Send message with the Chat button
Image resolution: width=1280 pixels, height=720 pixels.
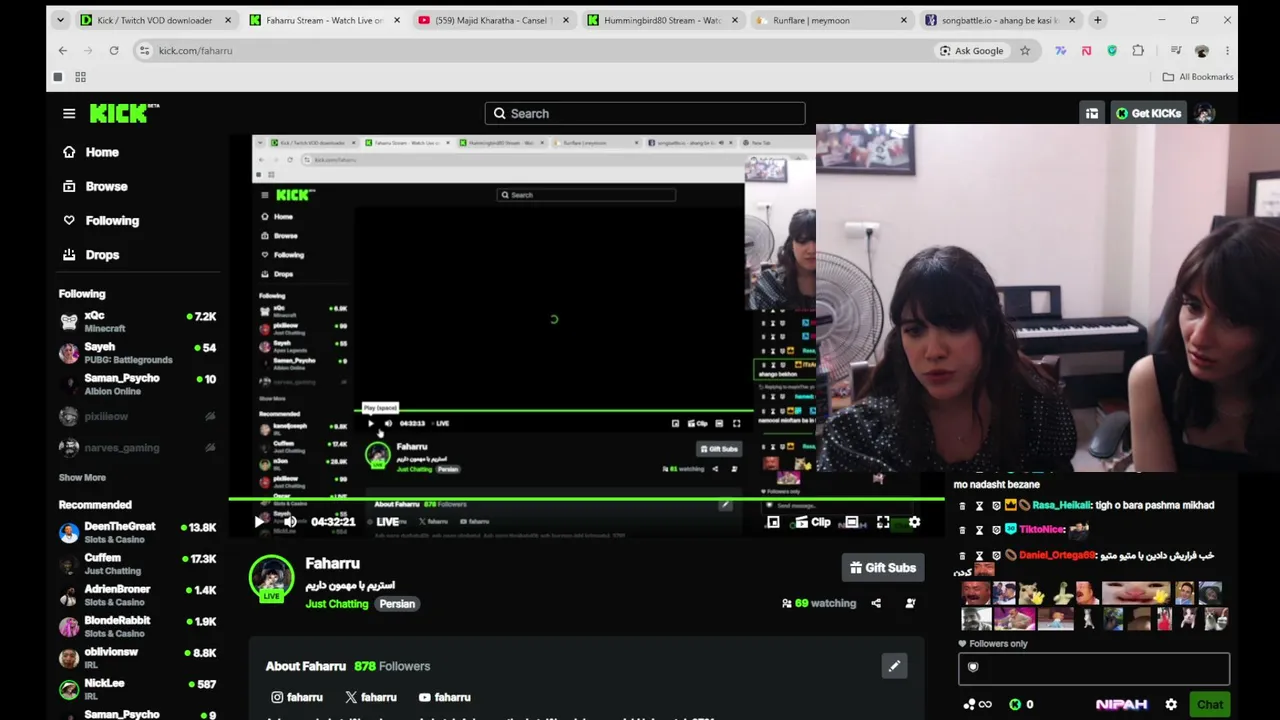click(x=1210, y=704)
